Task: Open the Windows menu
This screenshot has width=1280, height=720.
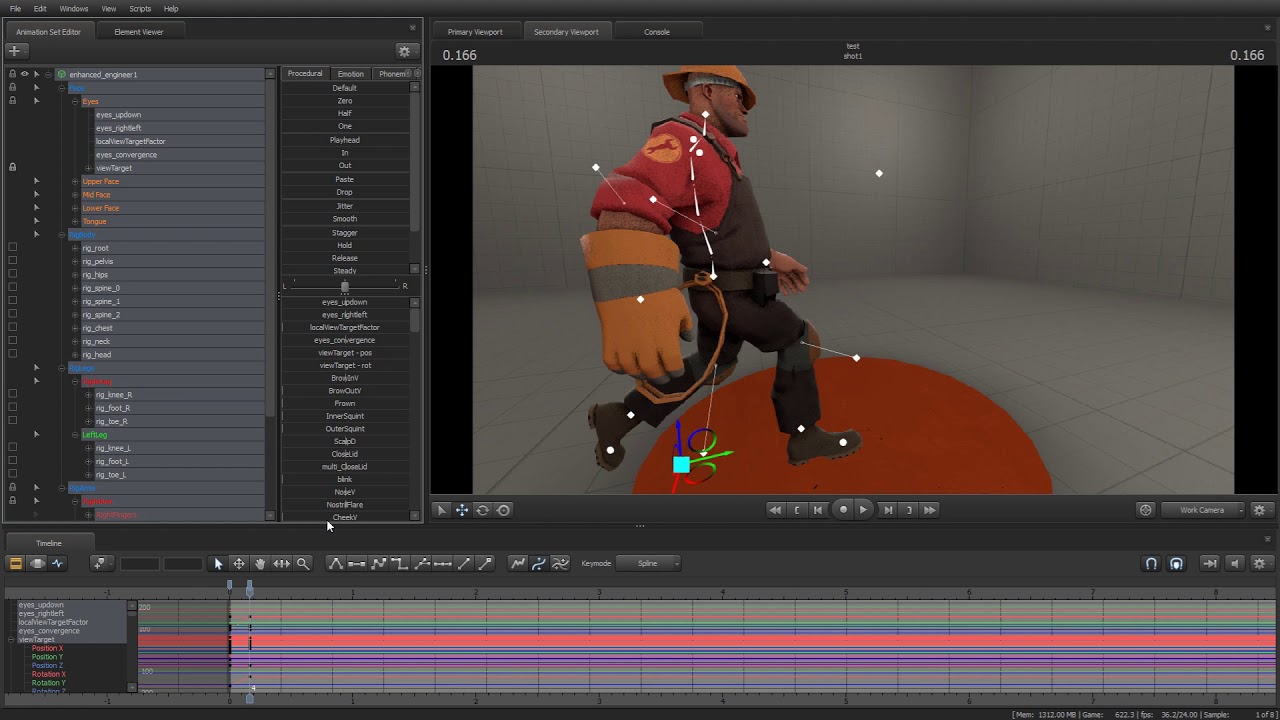Action: click(73, 9)
